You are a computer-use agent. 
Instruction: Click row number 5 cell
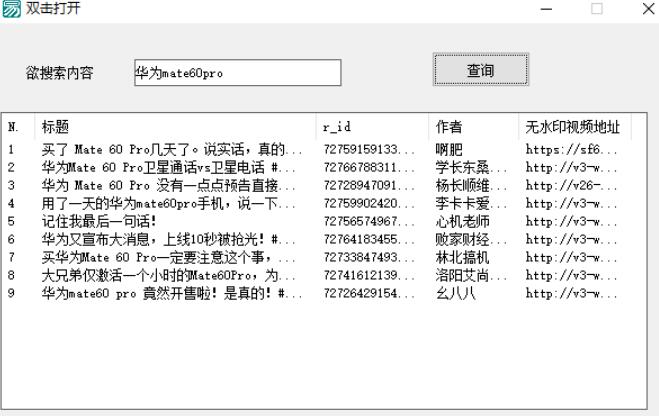coord(11,221)
